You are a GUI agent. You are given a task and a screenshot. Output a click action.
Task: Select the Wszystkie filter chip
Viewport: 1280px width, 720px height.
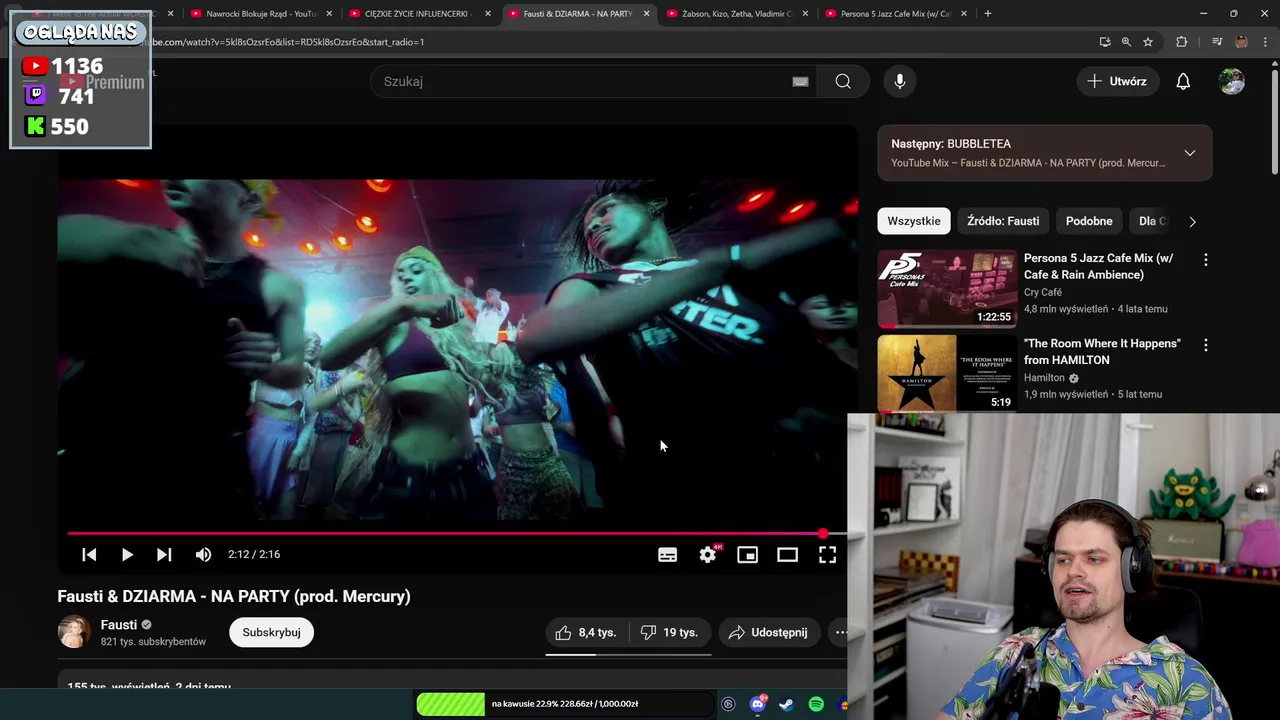click(x=914, y=221)
